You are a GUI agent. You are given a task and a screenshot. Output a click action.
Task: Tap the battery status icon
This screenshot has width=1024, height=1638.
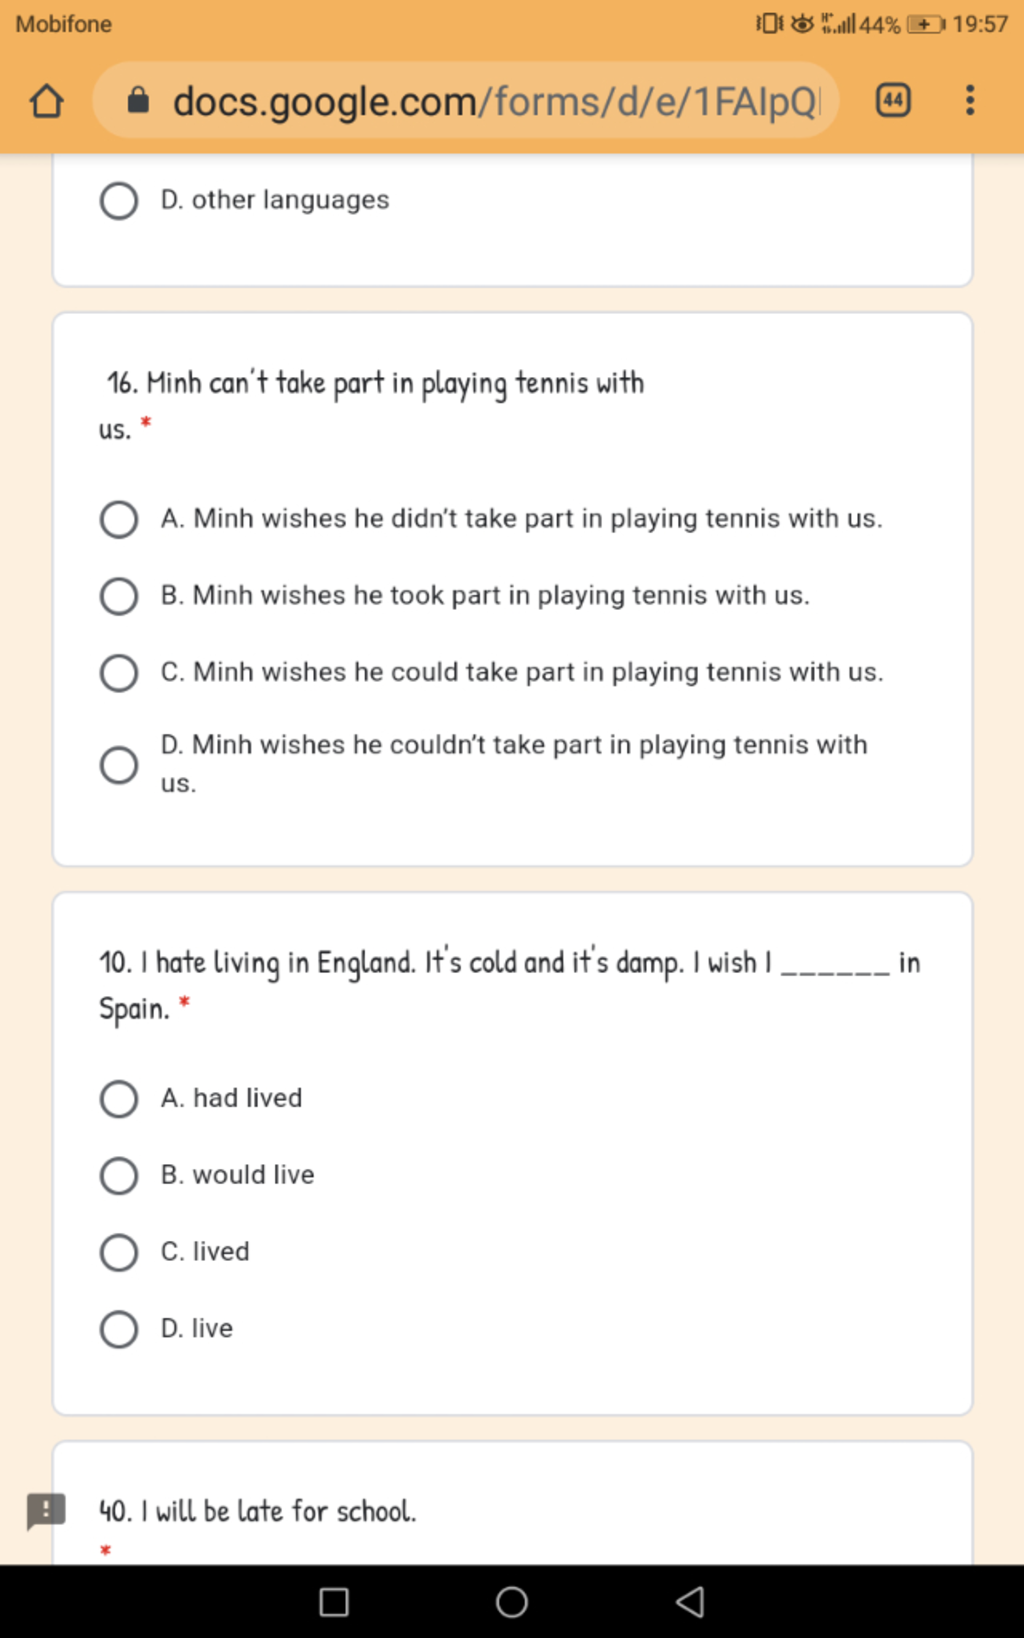pyautogui.click(x=925, y=24)
